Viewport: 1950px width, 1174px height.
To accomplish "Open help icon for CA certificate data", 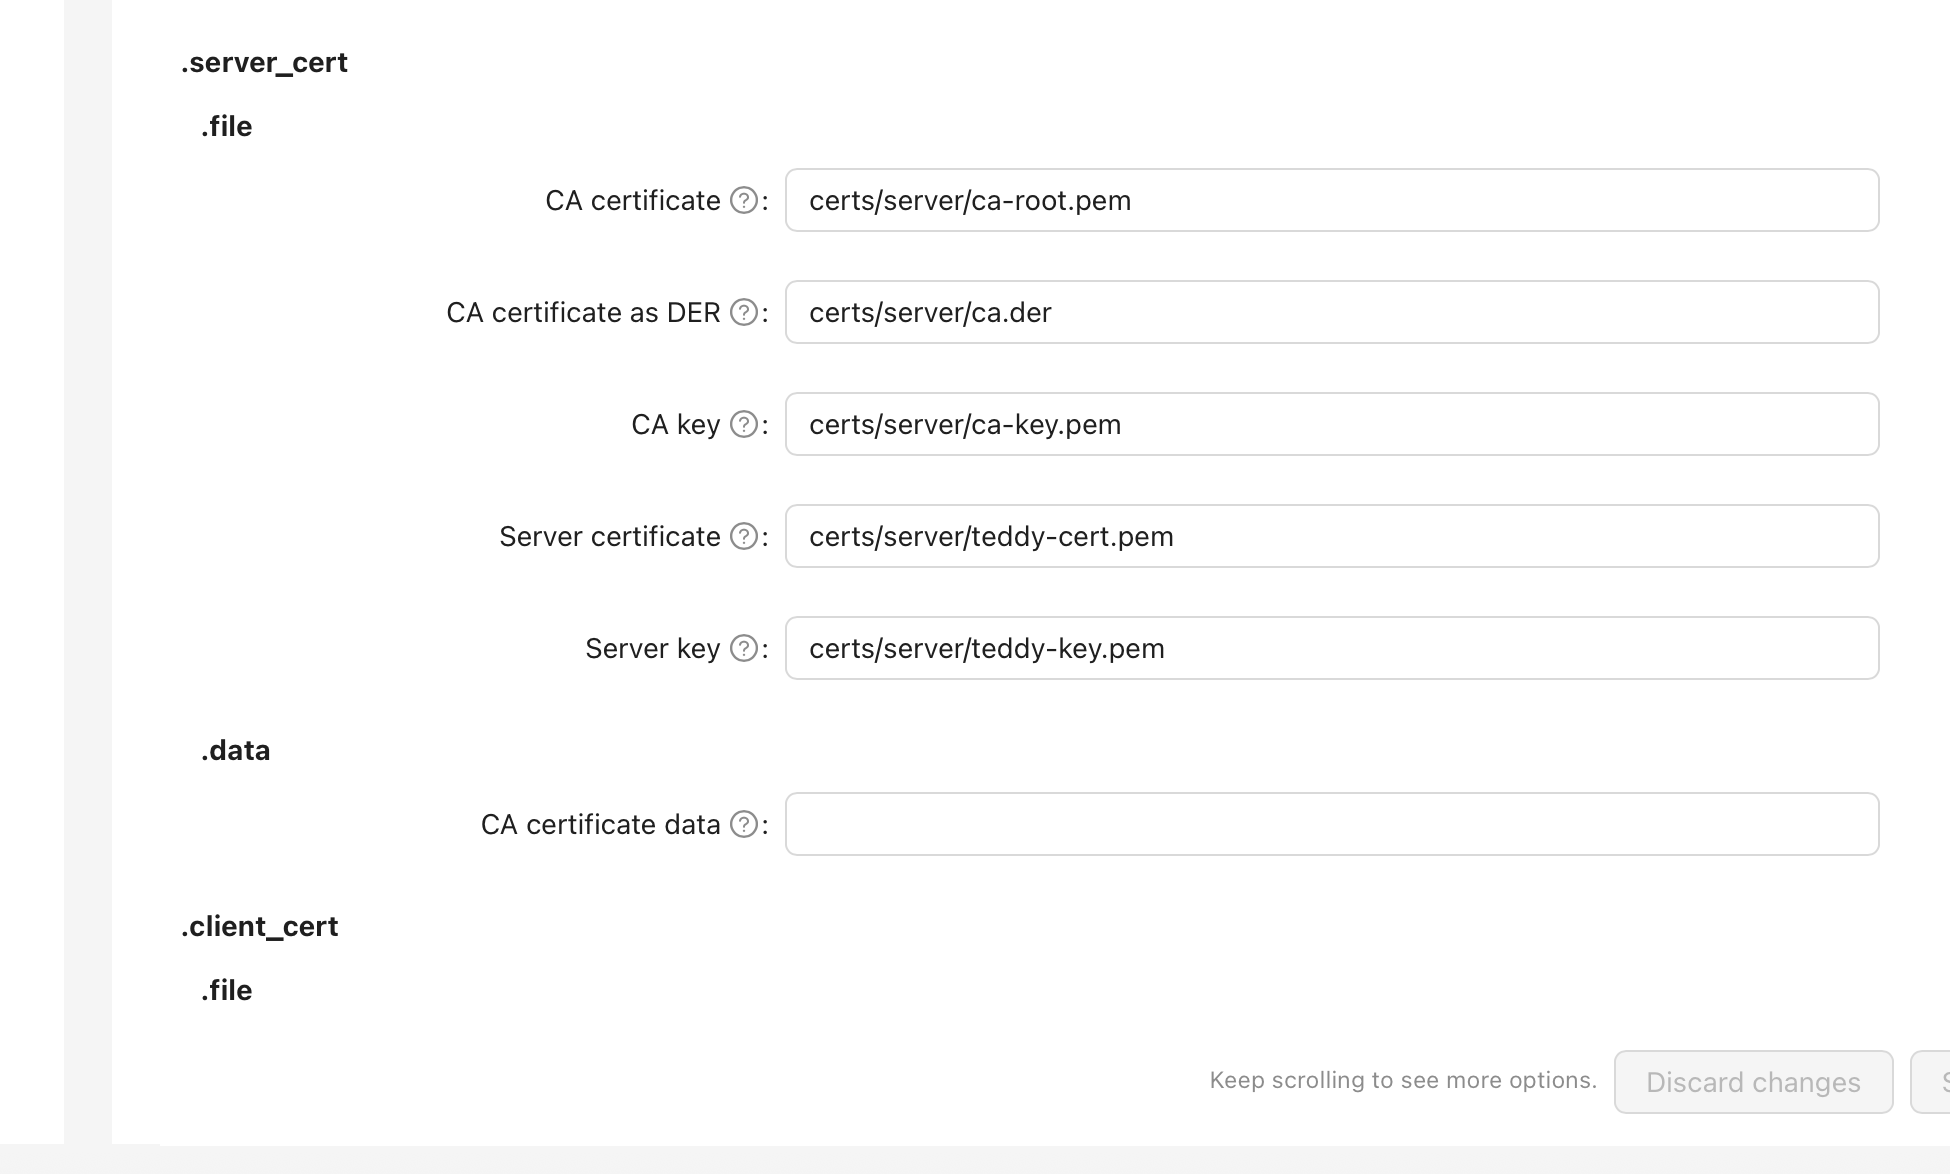I will pyautogui.click(x=744, y=825).
